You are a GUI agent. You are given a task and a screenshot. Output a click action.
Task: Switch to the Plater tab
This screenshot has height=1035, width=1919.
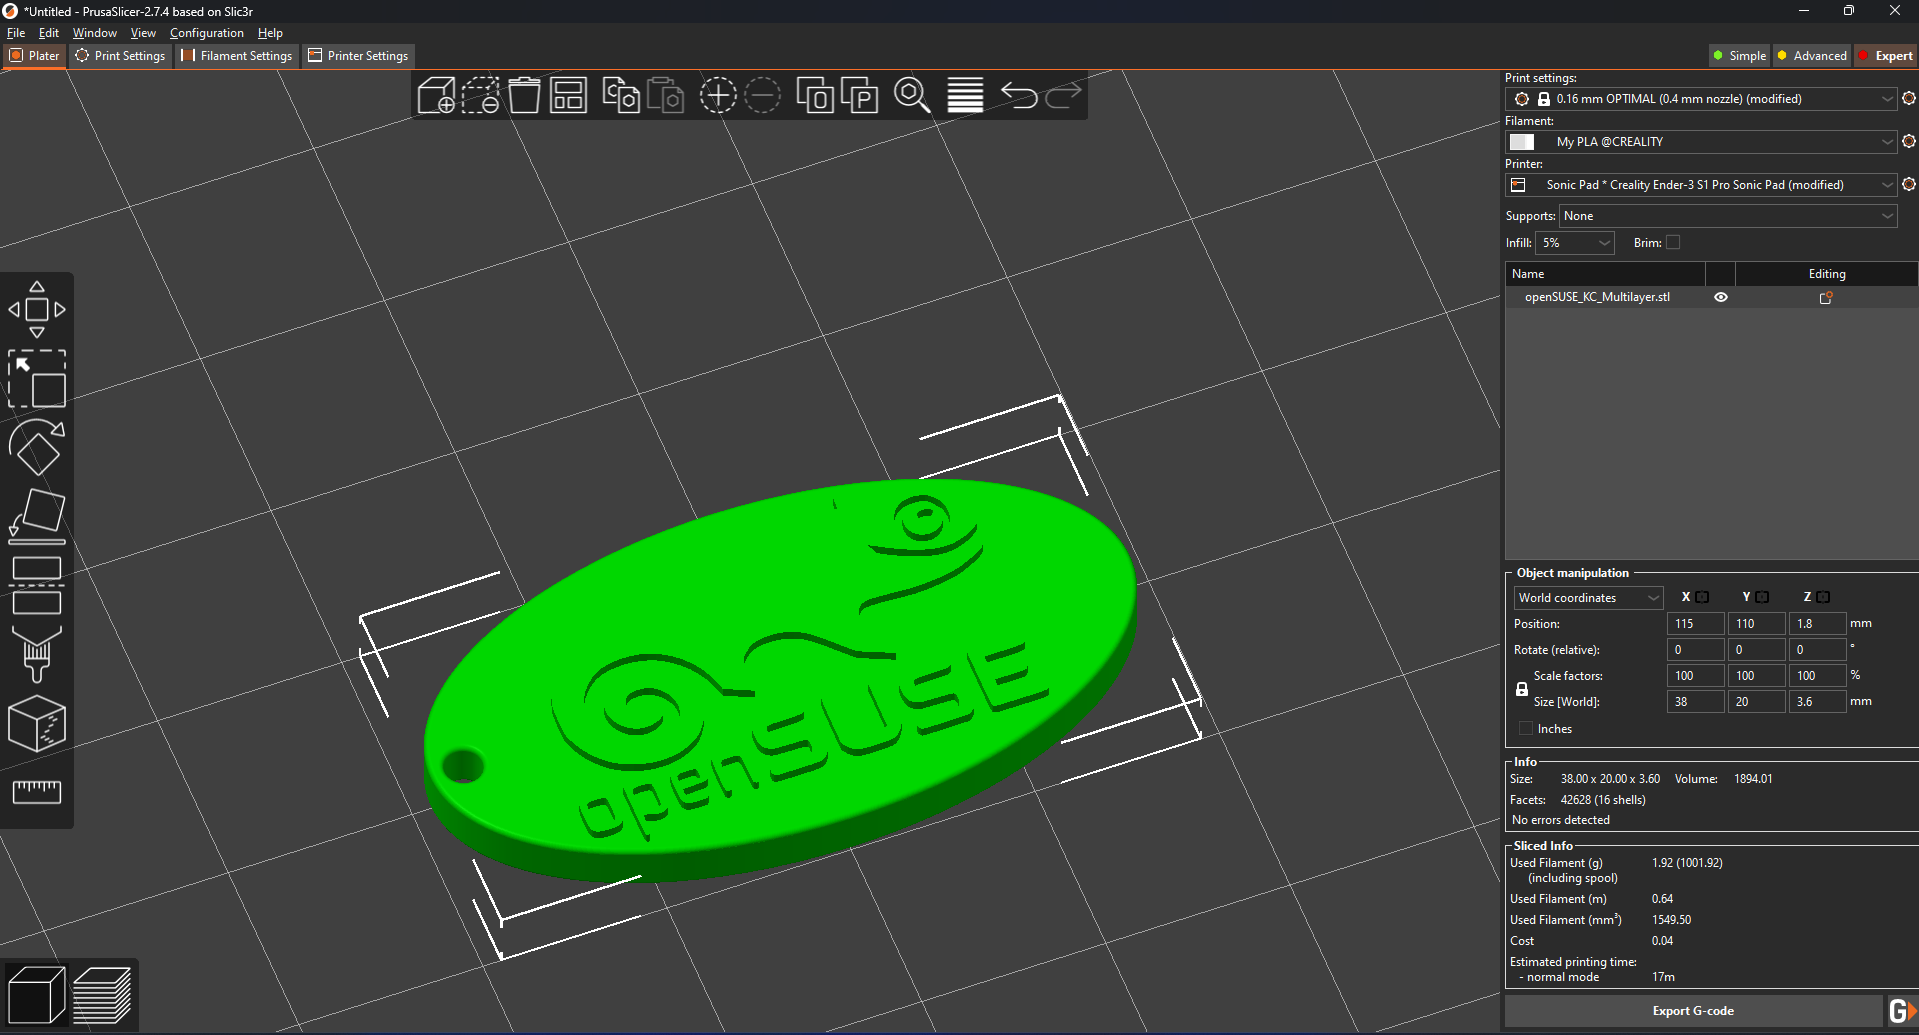click(35, 56)
